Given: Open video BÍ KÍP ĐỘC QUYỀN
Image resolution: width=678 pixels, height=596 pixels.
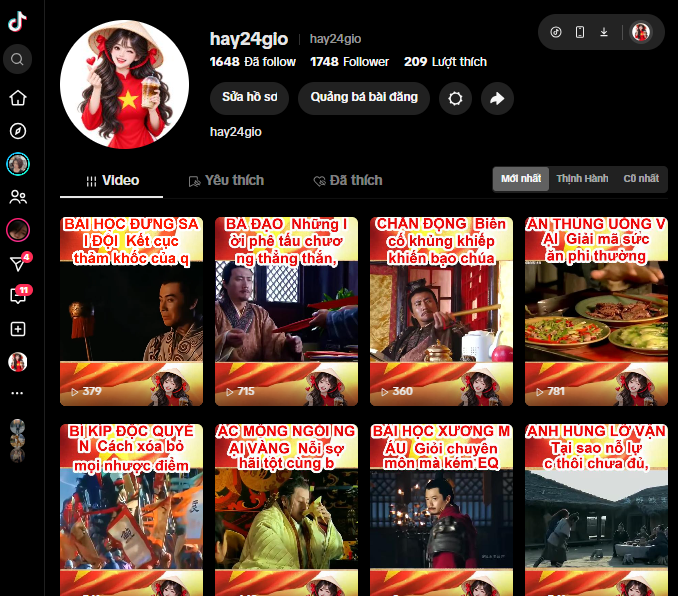Looking at the screenshot, I should (x=131, y=510).
